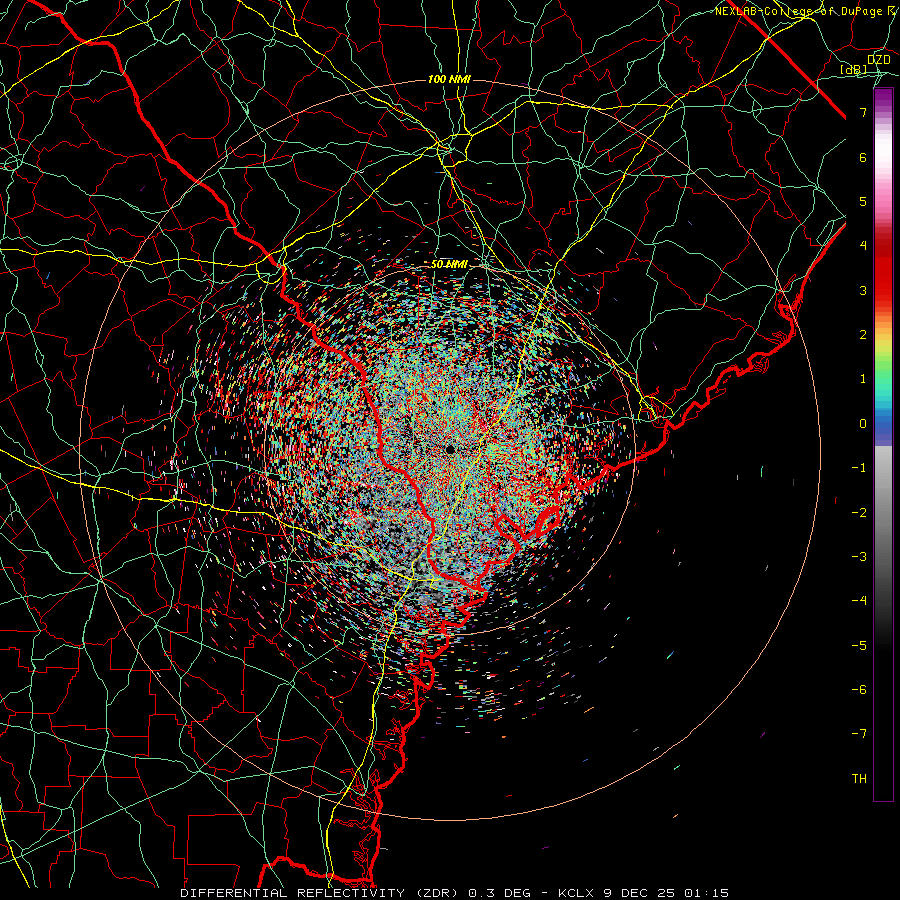Image resolution: width=900 pixels, height=900 pixels.
Task: Click the "TH" label on the color scale
Action: click(x=859, y=778)
